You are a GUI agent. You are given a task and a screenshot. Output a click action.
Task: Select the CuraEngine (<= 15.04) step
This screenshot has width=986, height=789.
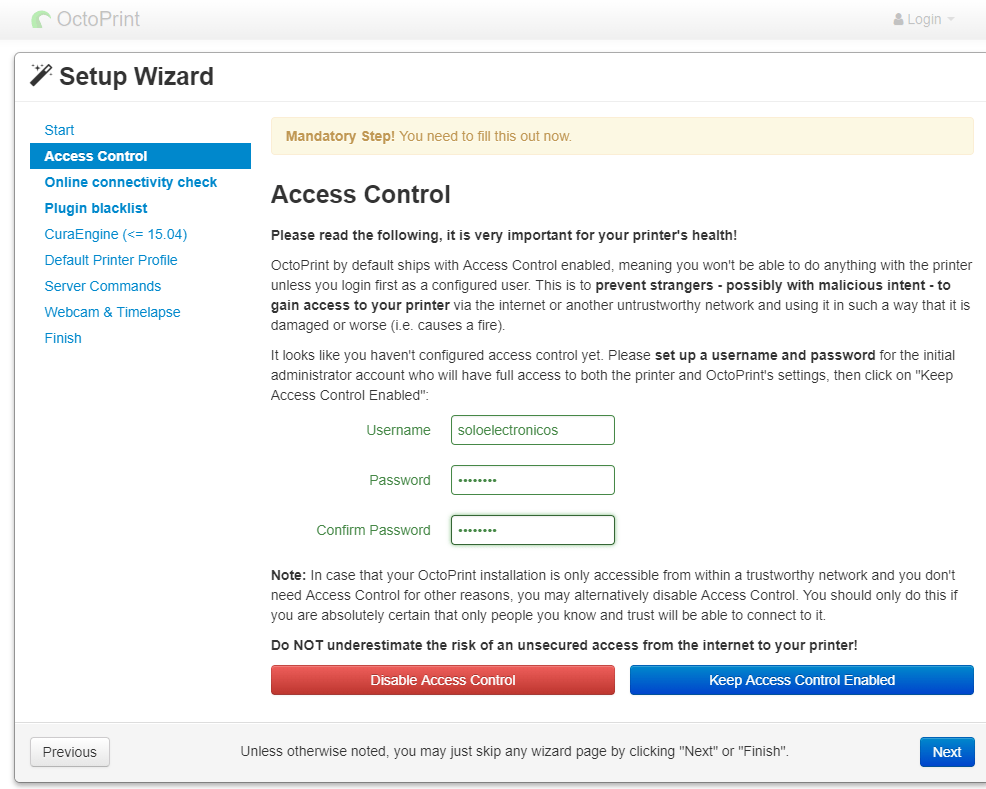pos(116,234)
